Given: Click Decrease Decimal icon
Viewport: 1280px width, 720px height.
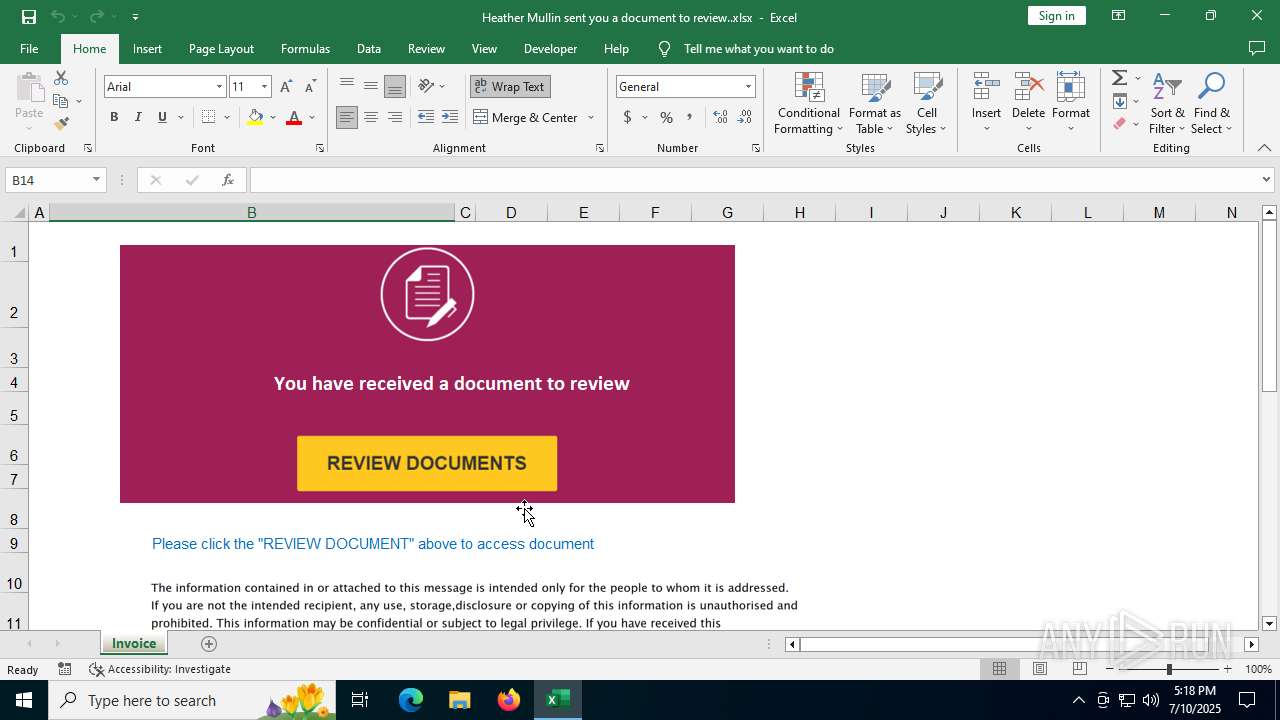Looking at the screenshot, I should [744, 117].
